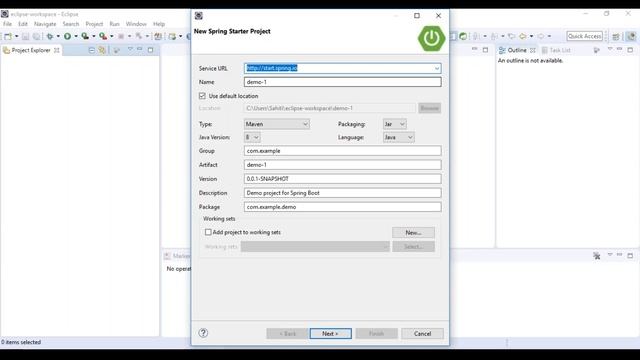This screenshot has width=640, height=360.
Task: Open the Help menu
Action: [x=159, y=24]
